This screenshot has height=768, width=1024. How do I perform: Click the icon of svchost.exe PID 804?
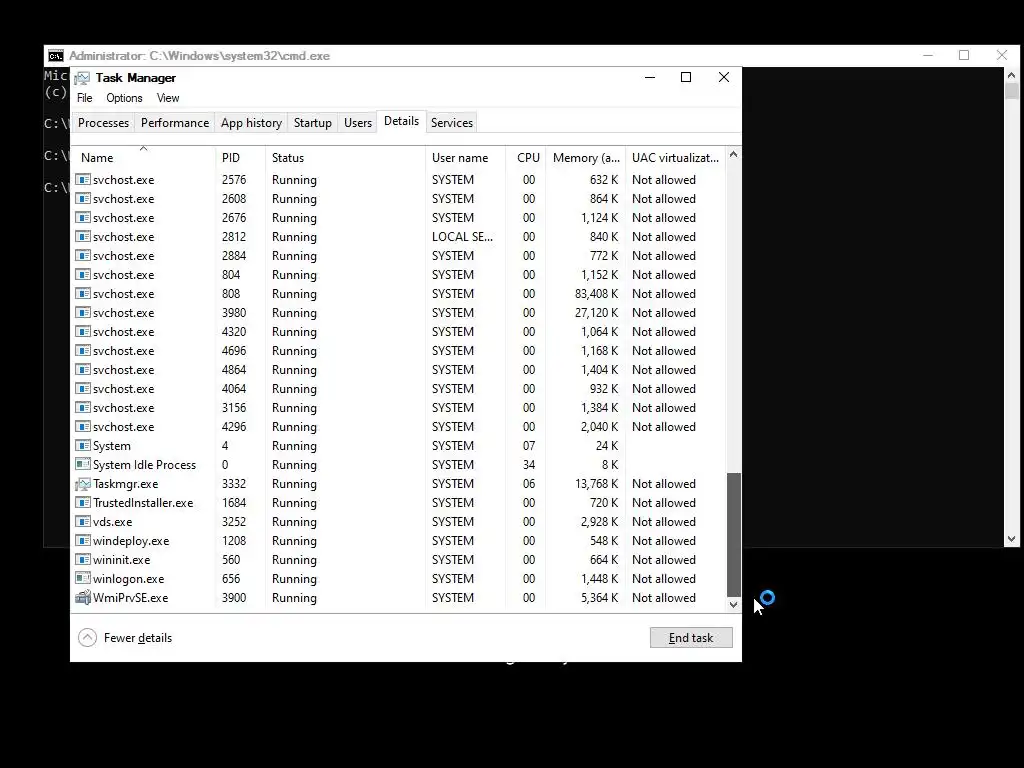tap(82, 274)
